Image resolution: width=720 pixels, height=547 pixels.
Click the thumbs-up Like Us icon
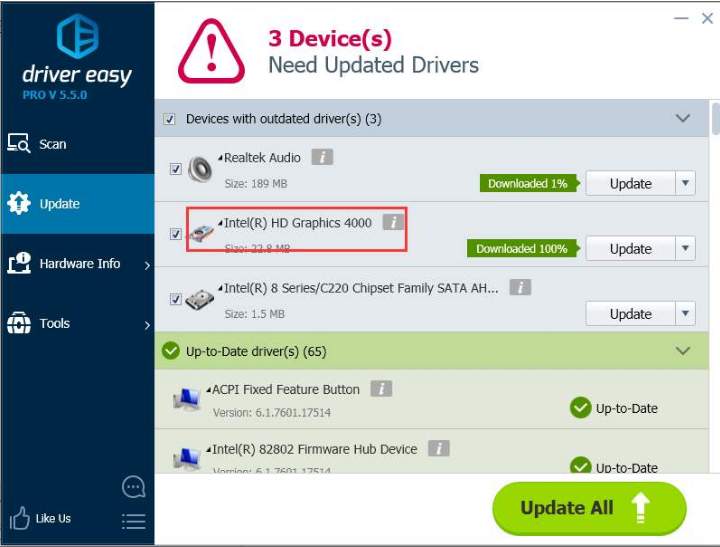point(19,518)
